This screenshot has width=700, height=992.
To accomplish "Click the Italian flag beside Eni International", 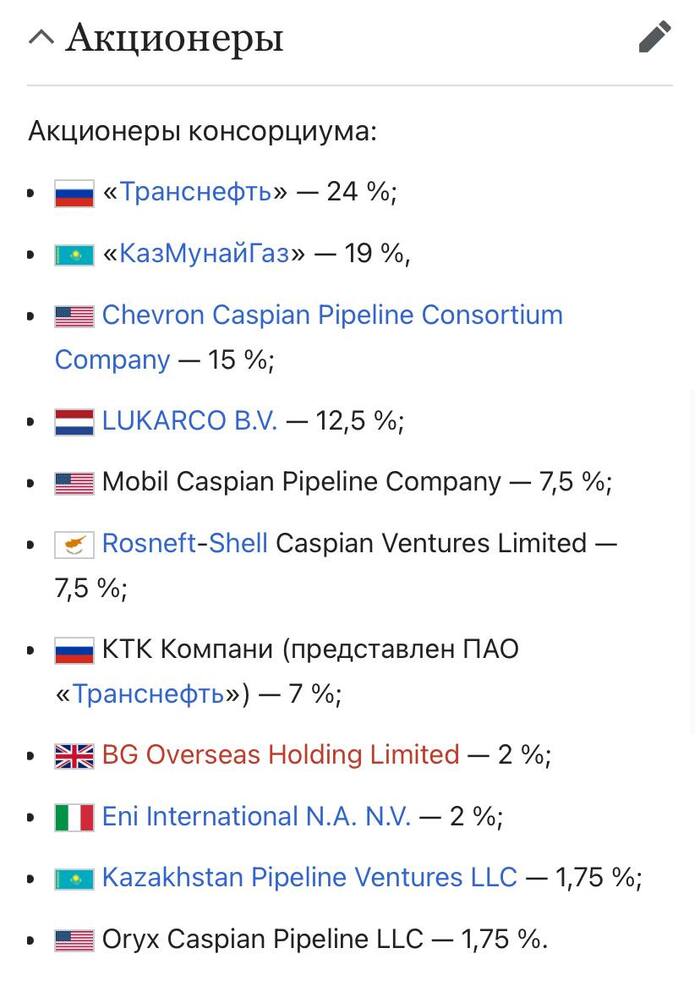I will click(74, 818).
